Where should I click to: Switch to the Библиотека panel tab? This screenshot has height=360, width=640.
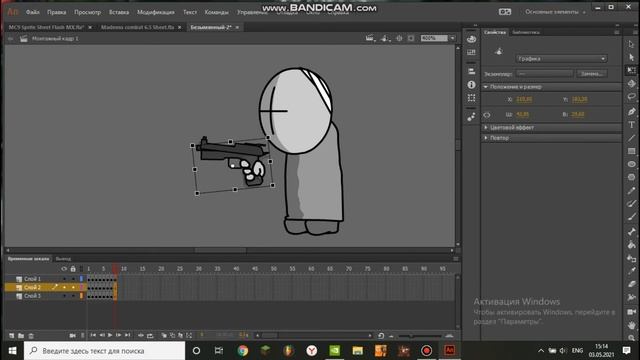[526, 32]
